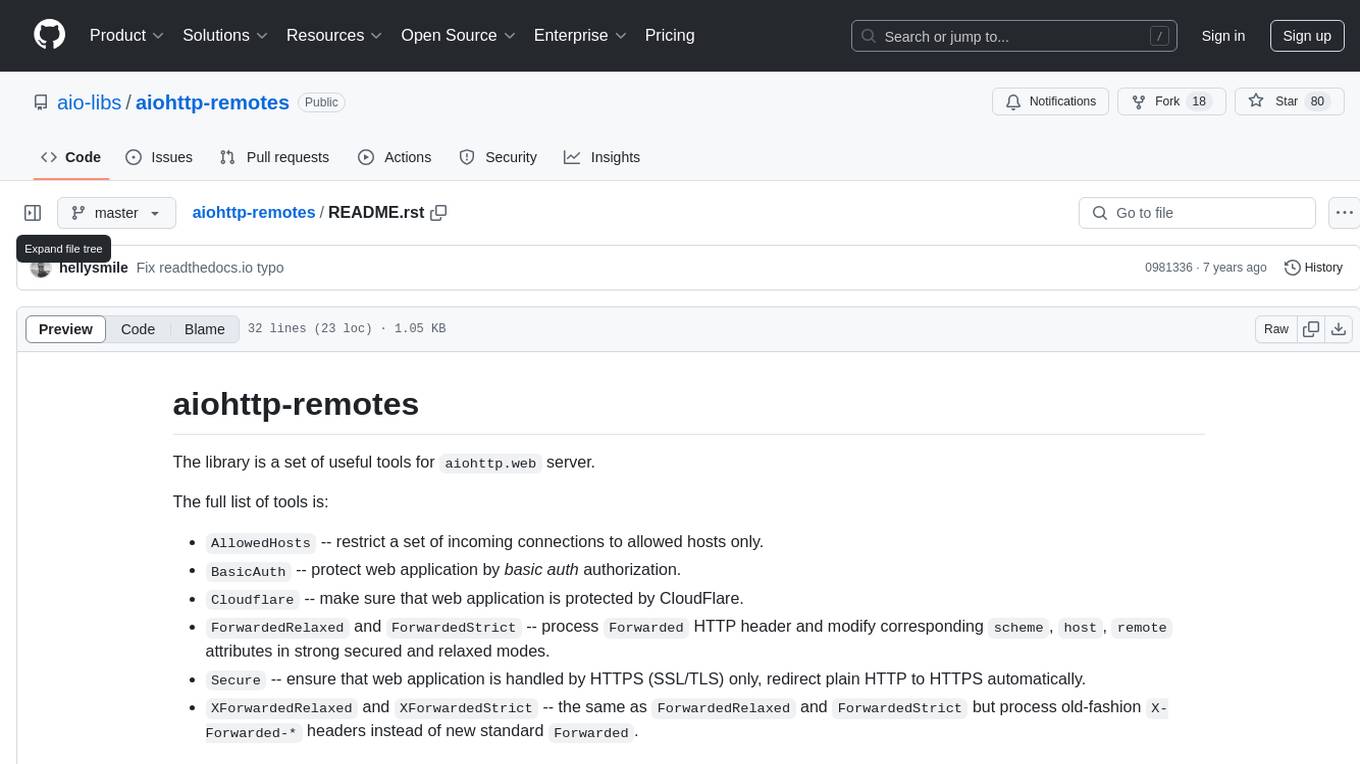Open the more file actions menu
The image size is (1360, 764).
click(x=1344, y=213)
